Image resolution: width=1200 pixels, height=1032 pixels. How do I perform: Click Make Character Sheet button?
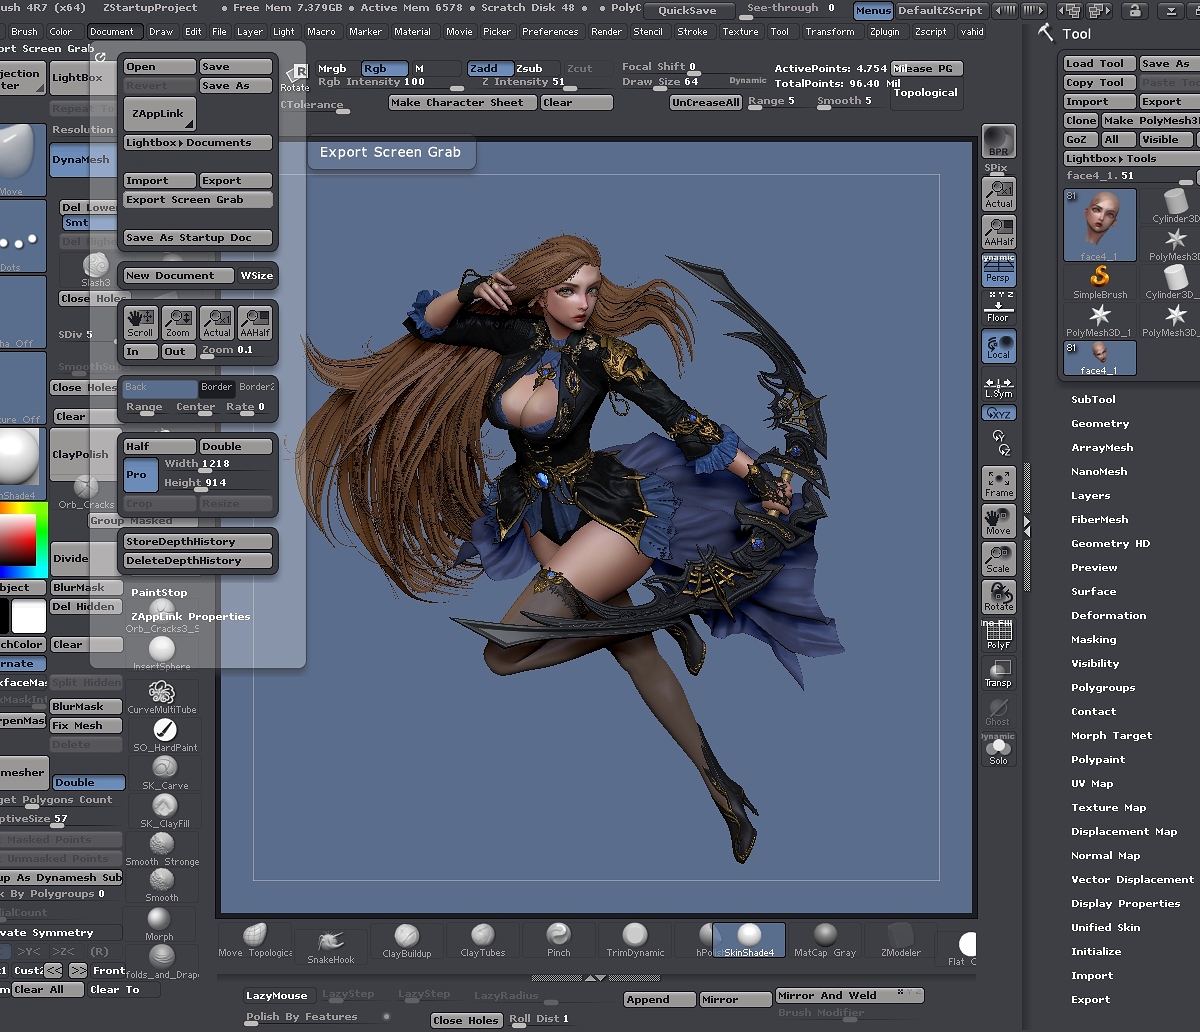coord(461,103)
